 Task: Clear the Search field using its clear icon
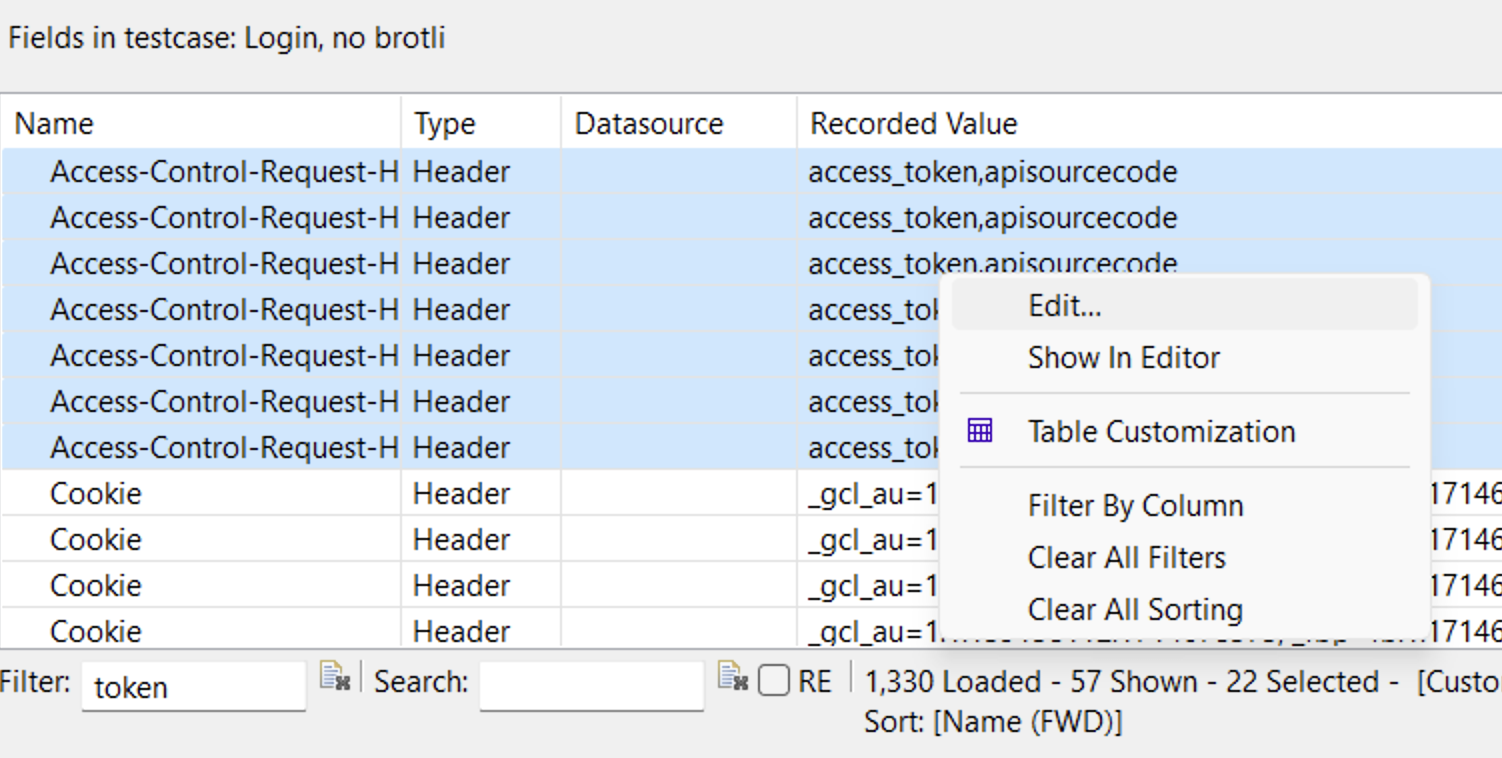click(x=733, y=677)
